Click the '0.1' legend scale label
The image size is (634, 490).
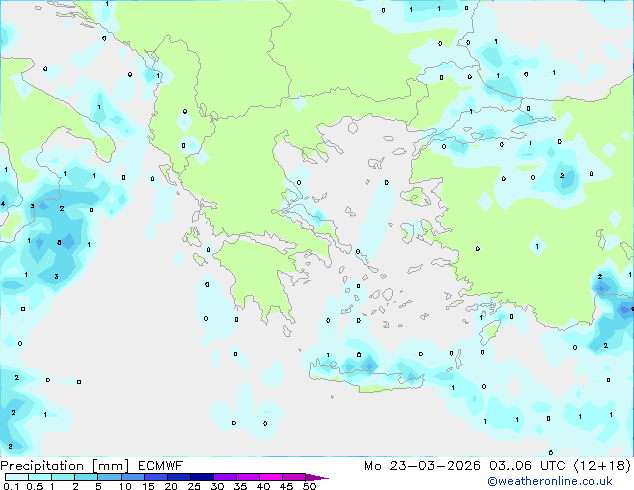click(x=11, y=486)
